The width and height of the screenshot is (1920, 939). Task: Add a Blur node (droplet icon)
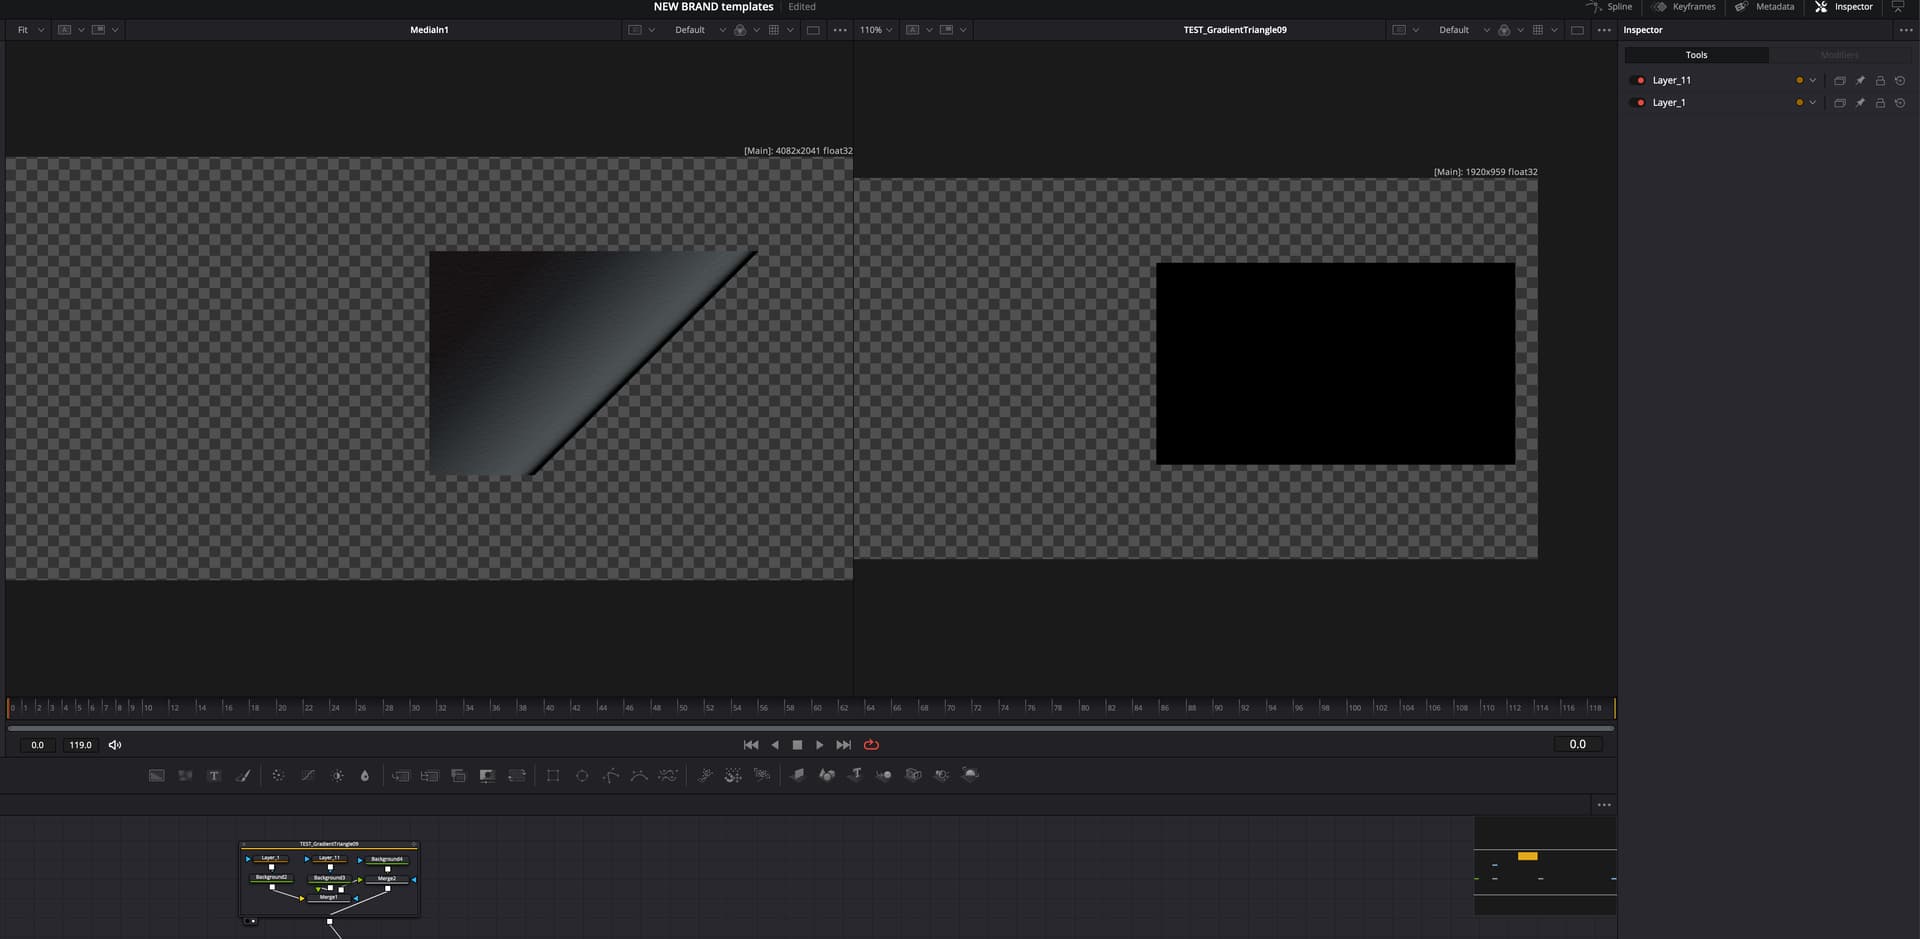[365, 776]
